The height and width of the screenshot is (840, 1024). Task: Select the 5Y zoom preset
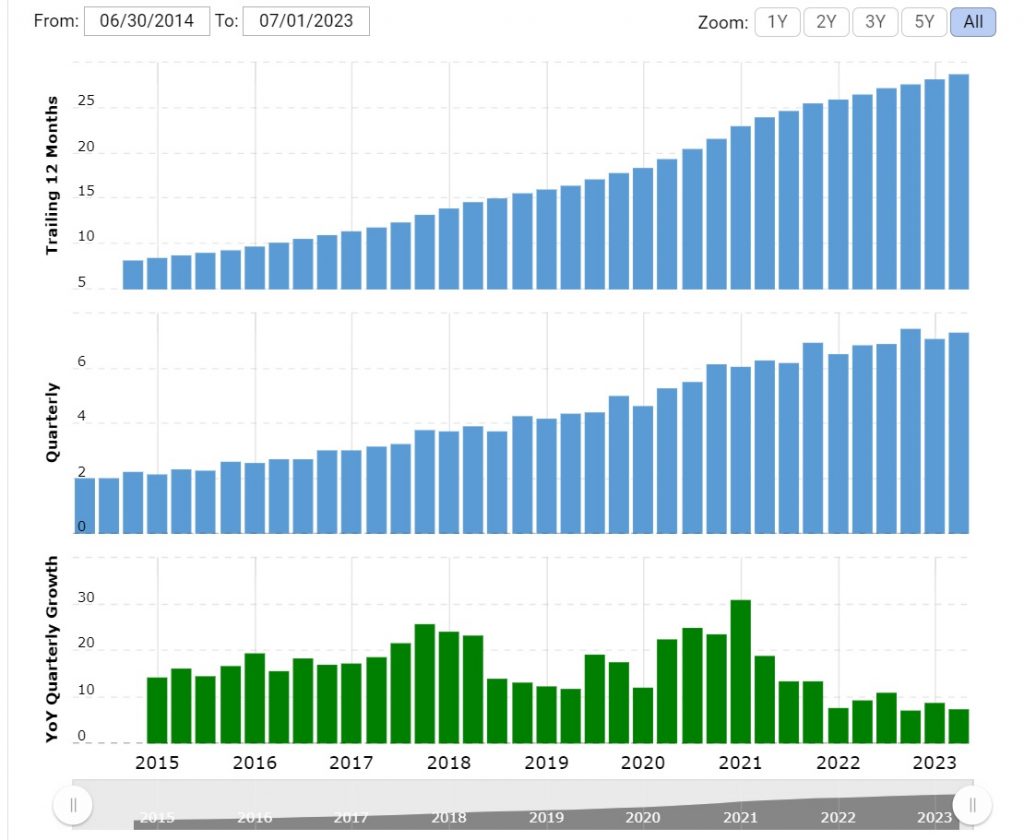(x=923, y=22)
